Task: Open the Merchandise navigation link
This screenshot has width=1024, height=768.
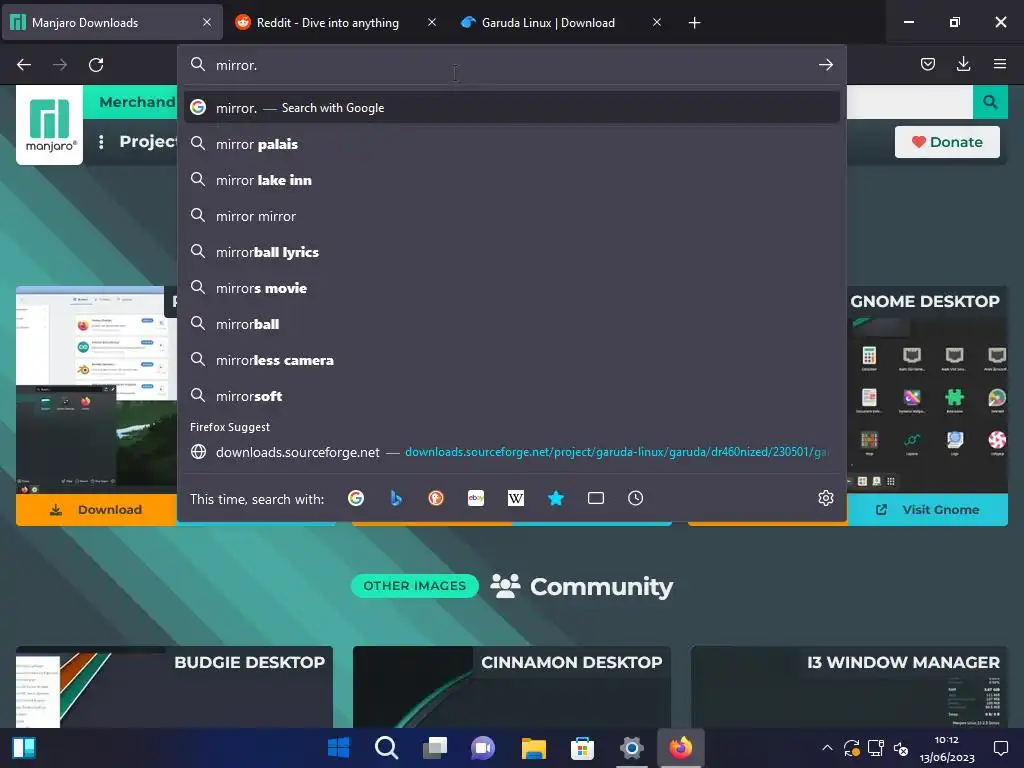Action: coord(137,102)
